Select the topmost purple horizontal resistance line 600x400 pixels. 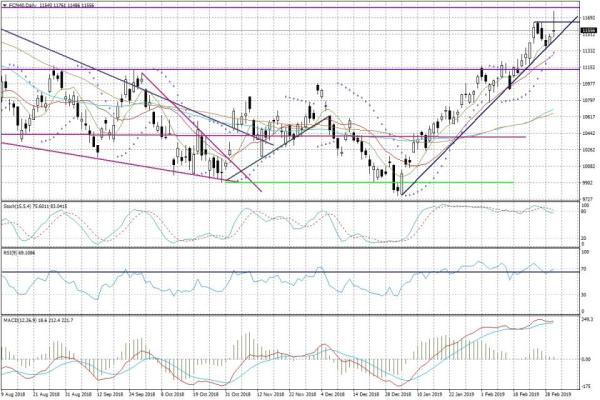300,7
